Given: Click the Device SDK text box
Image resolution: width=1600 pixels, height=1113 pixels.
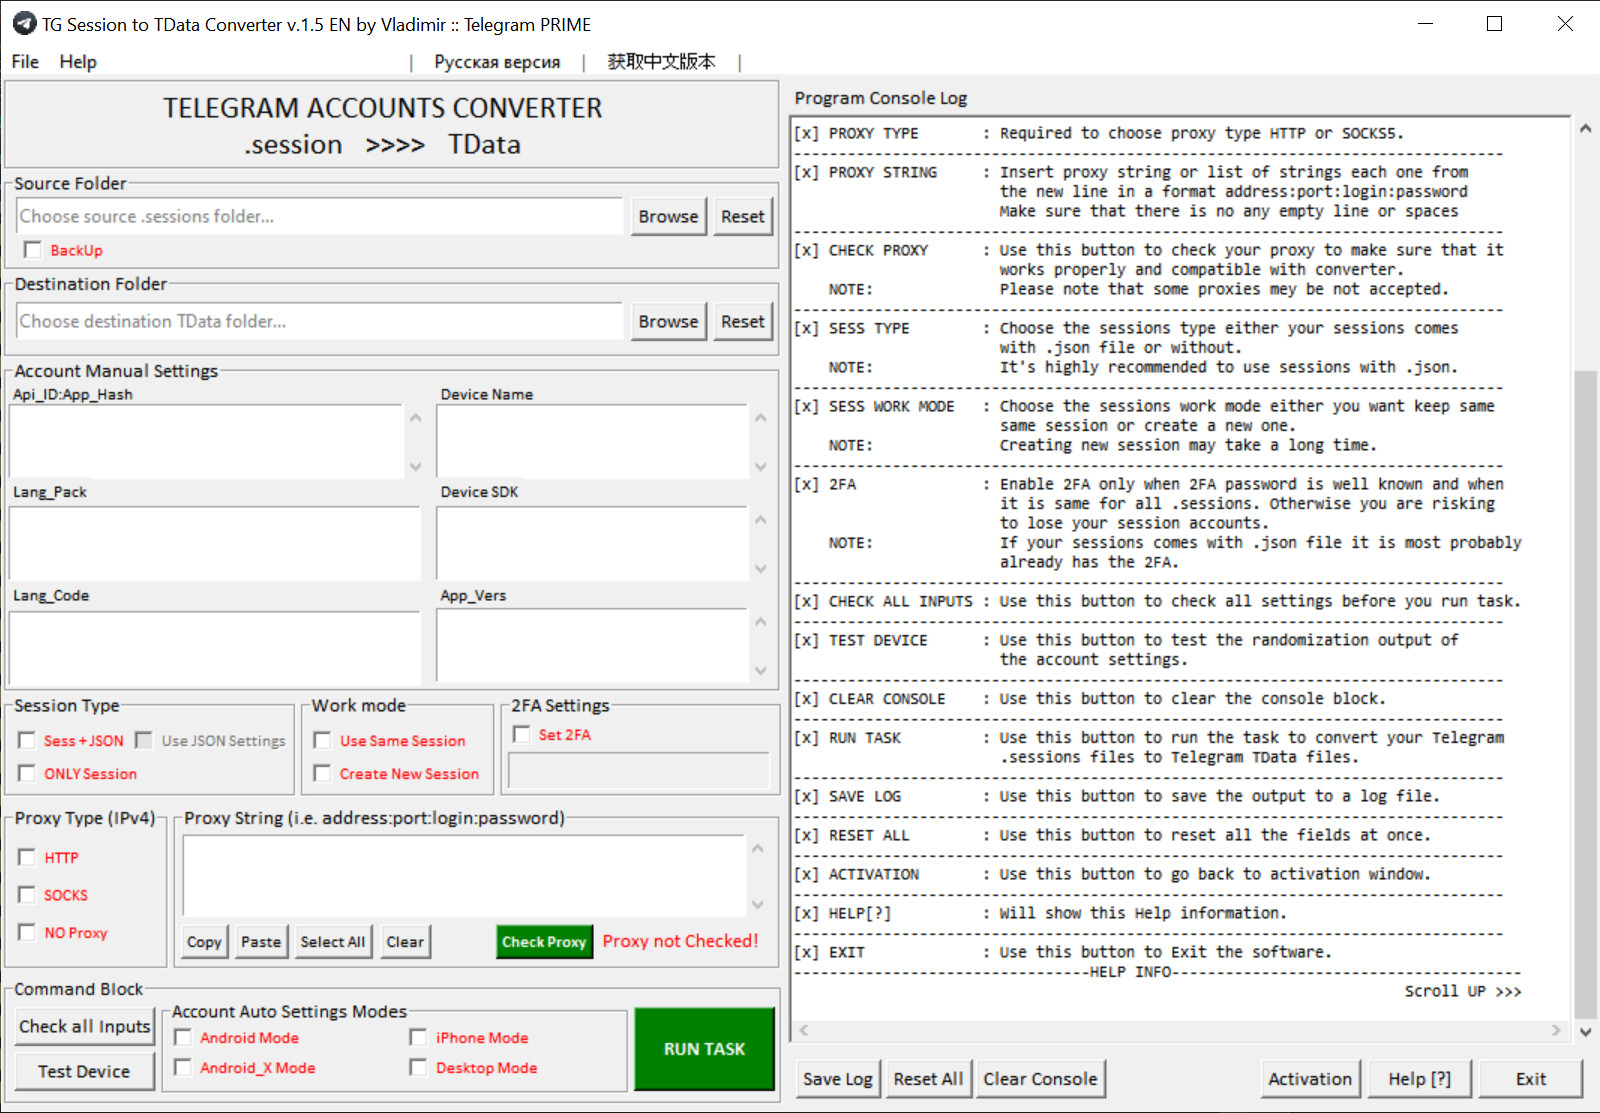Looking at the screenshot, I should point(592,543).
